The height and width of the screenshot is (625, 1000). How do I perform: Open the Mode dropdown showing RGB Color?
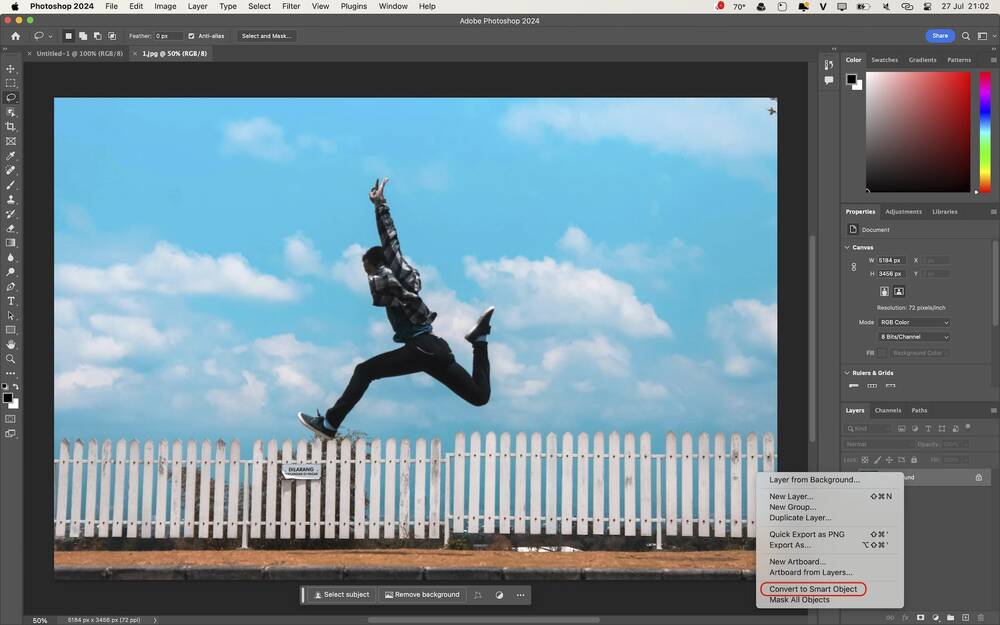click(913, 322)
